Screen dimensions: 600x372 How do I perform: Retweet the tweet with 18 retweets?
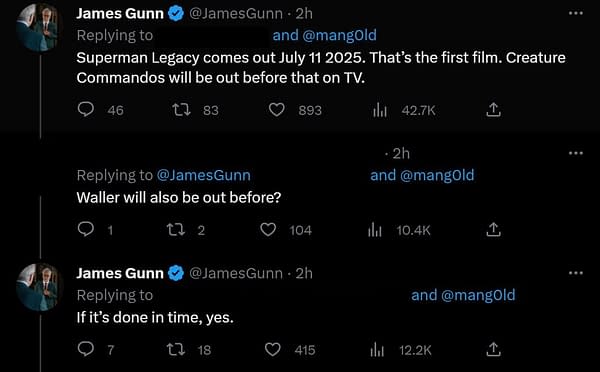click(x=176, y=349)
